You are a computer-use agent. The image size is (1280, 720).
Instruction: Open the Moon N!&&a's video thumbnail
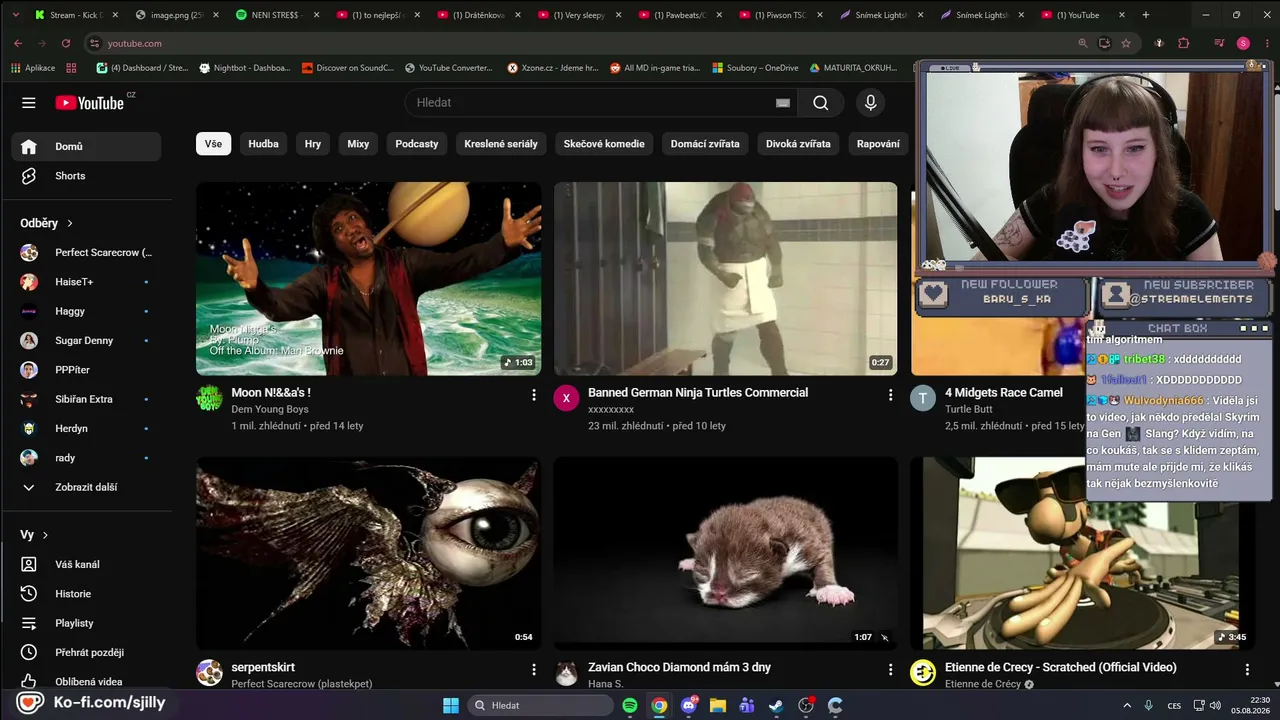click(x=369, y=279)
